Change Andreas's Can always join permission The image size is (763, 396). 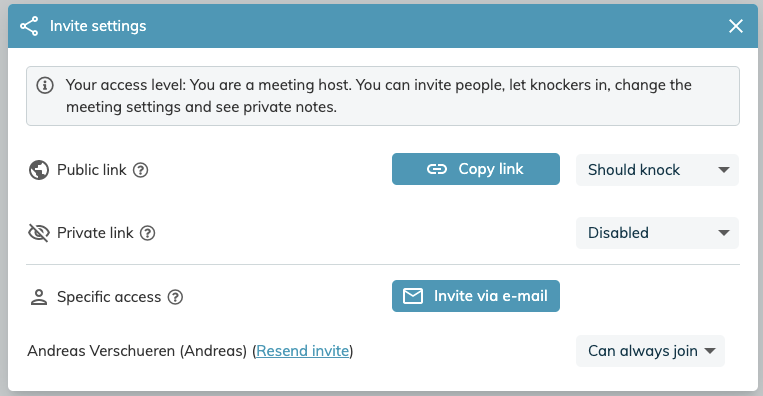(x=651, y=351)
